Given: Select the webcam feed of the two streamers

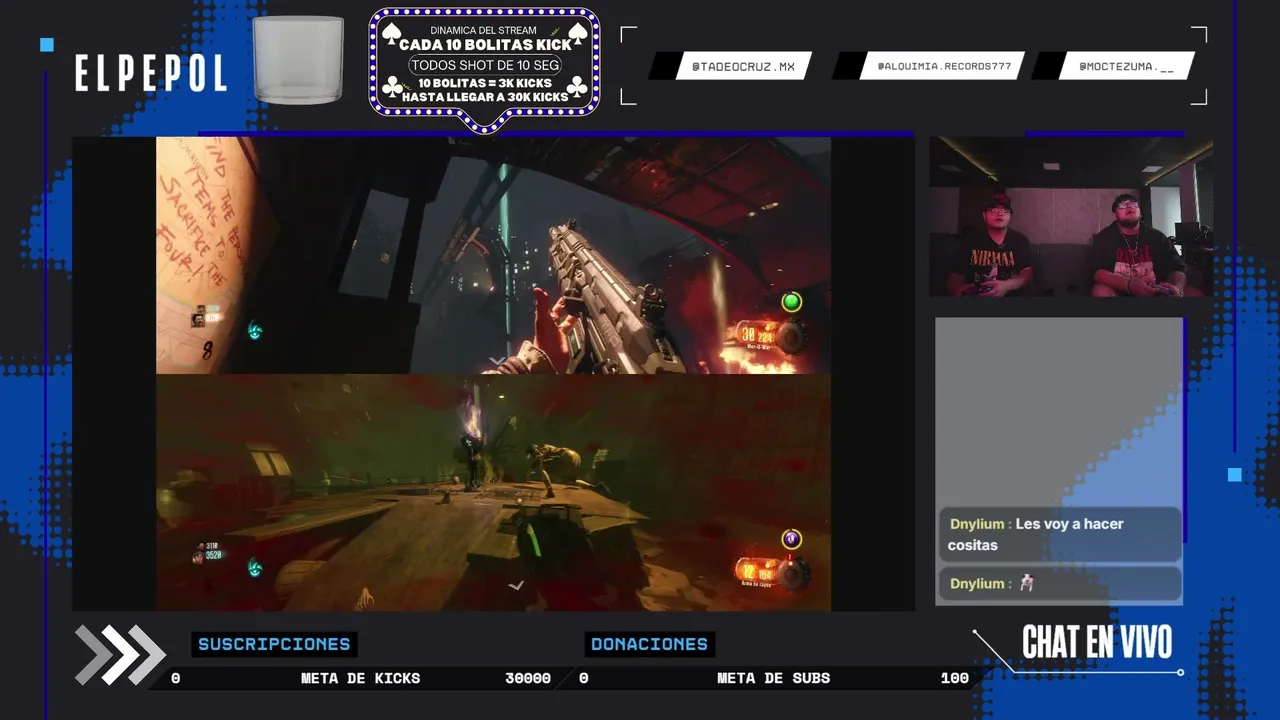Looking at the screenshot, I should coord(1071,216).
